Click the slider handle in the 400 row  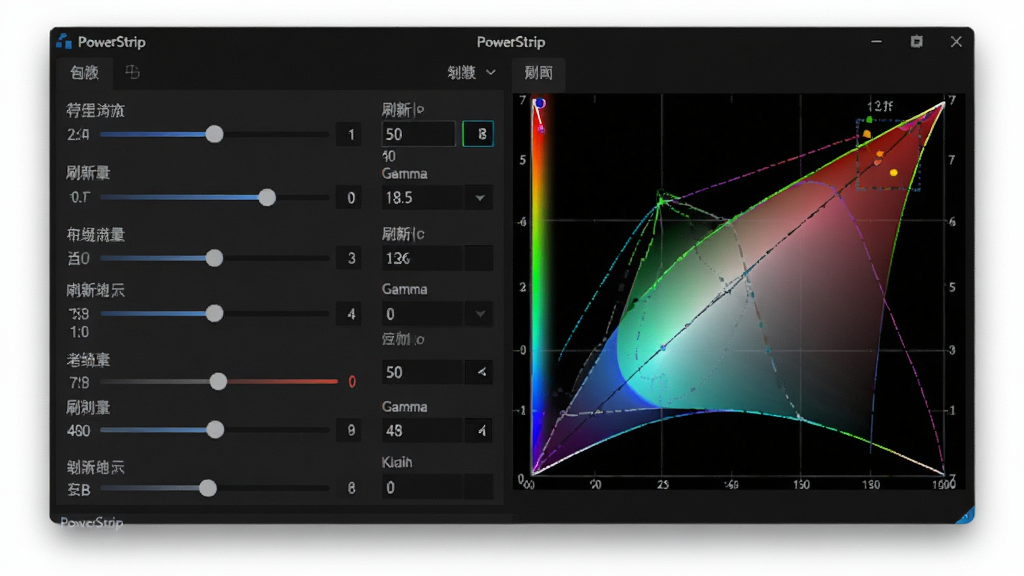pos(215,430)
